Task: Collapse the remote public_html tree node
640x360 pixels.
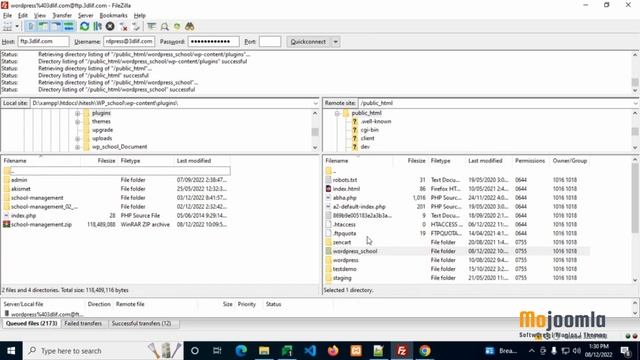Action: [337, 113]
